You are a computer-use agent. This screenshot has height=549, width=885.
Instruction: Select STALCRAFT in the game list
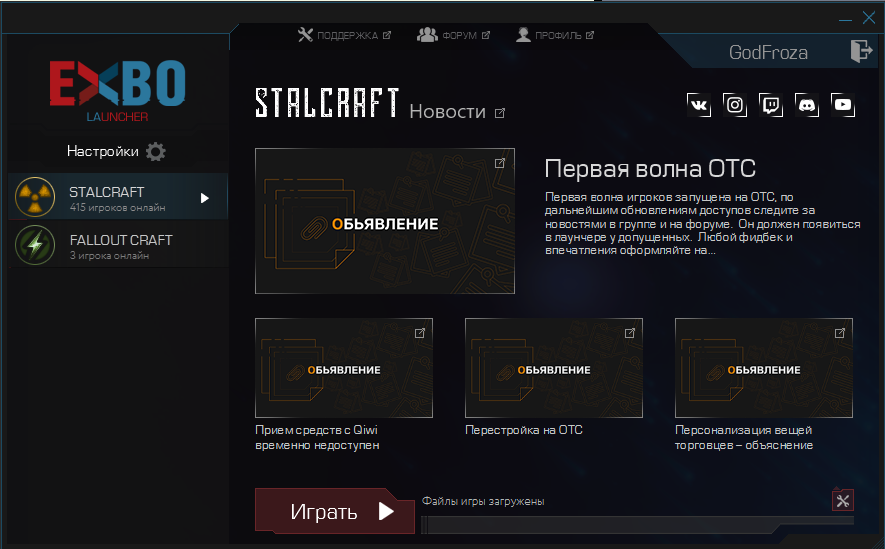point(118,197)
